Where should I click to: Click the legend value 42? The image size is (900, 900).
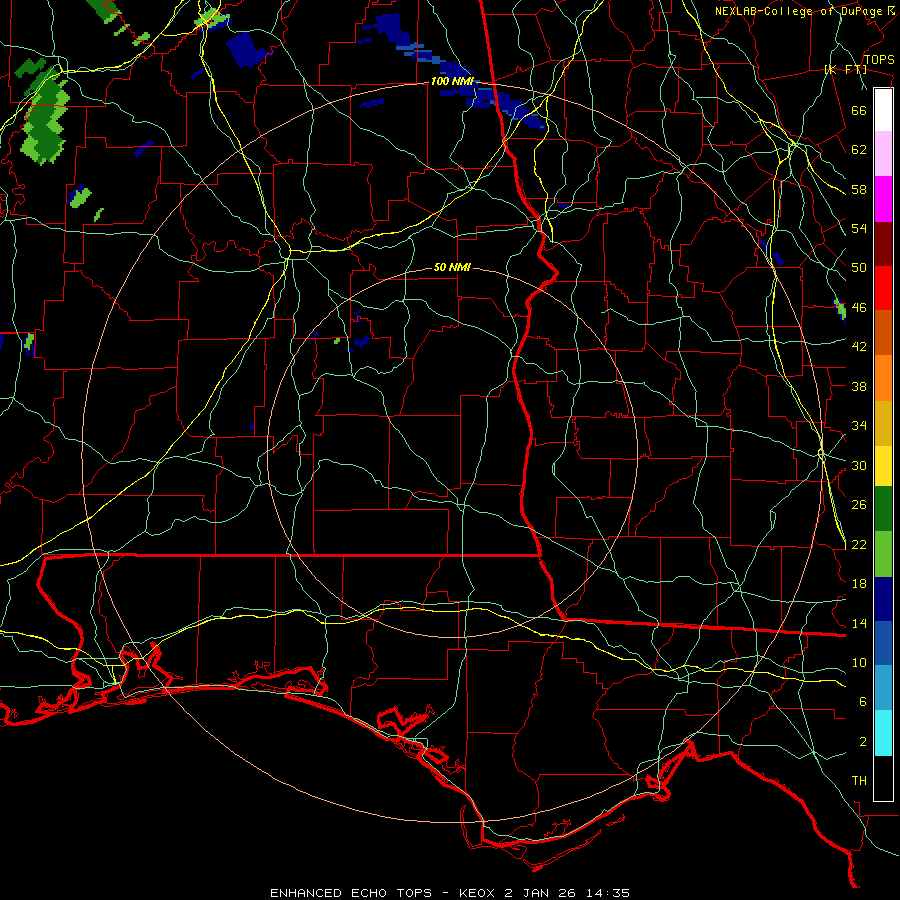859,347
